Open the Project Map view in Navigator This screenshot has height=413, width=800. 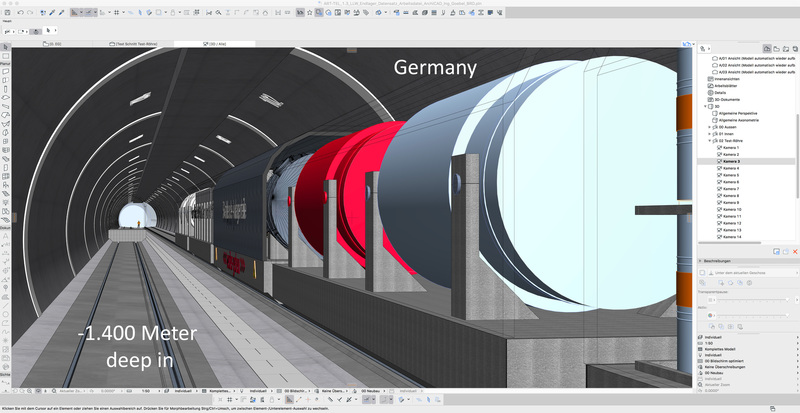point(765,48)
